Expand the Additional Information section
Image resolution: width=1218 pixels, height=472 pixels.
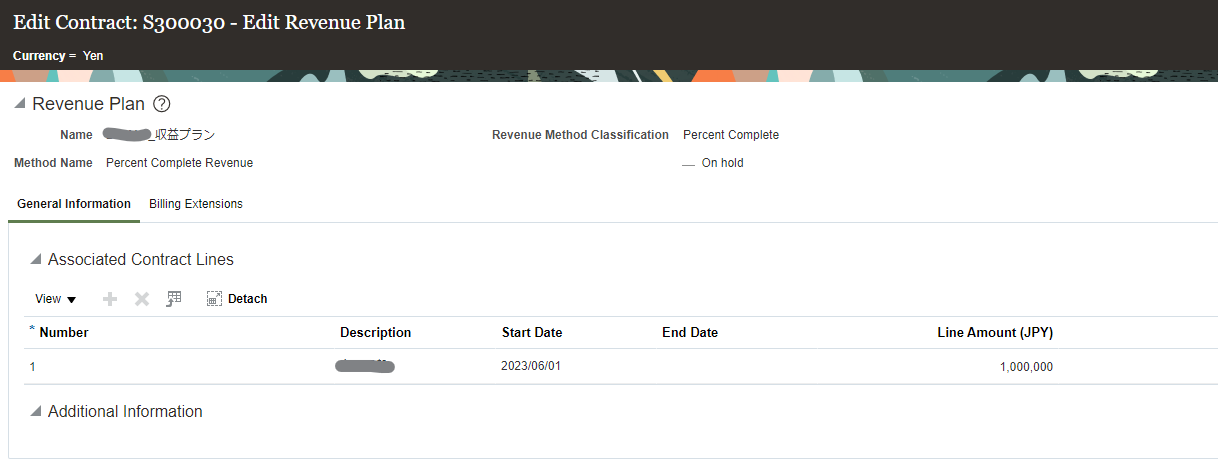pos(36,412)
